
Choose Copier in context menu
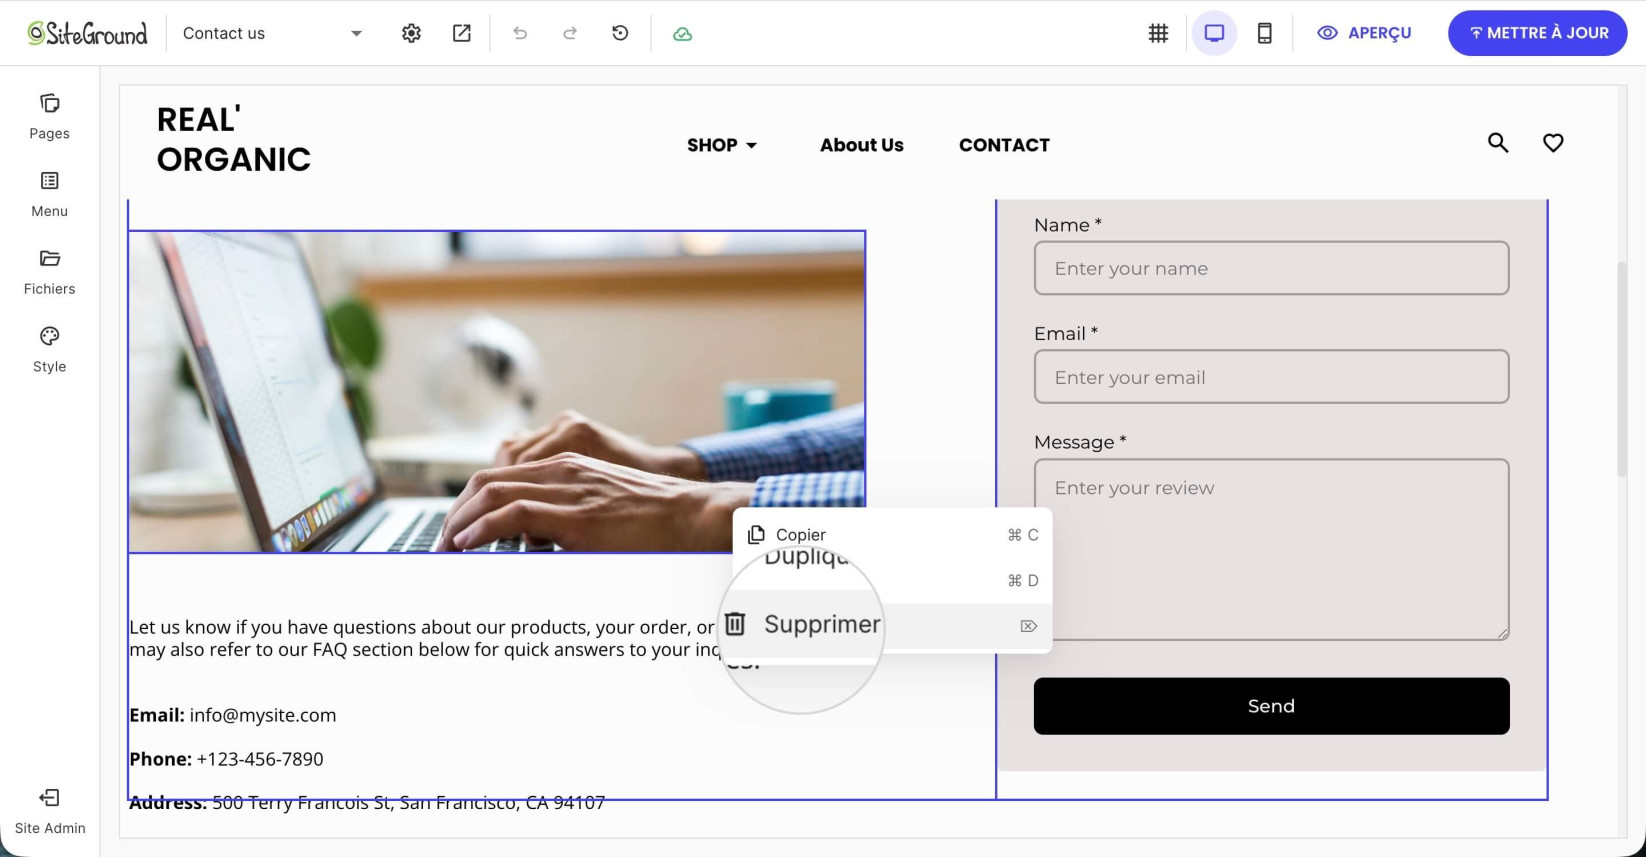(x=892, y=535)
